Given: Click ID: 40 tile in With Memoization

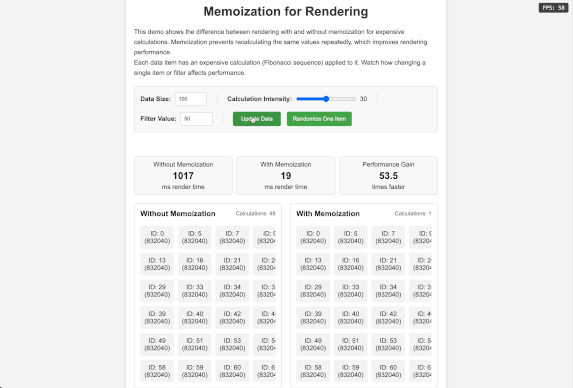Looking at the screenshot, I should (350, 317).
